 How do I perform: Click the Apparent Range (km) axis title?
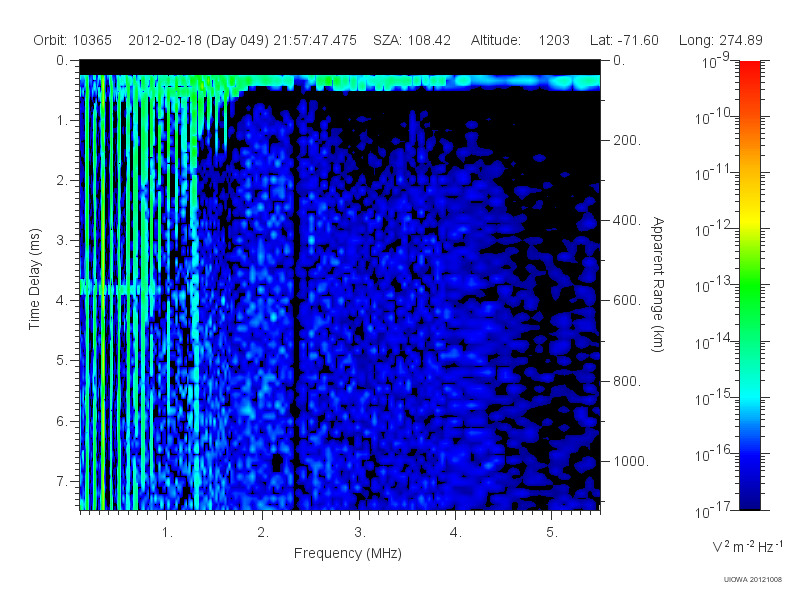[658, 284]
